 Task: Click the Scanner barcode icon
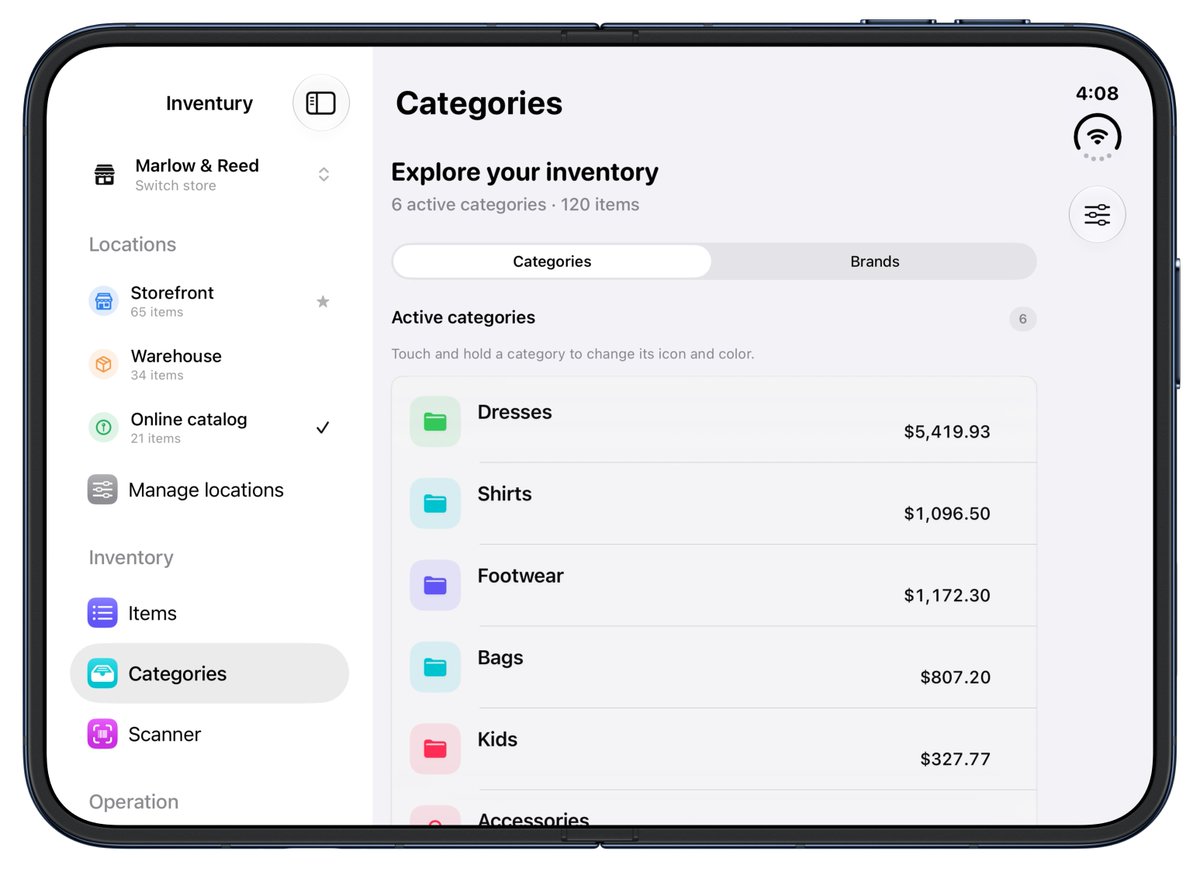coord(102,734)
